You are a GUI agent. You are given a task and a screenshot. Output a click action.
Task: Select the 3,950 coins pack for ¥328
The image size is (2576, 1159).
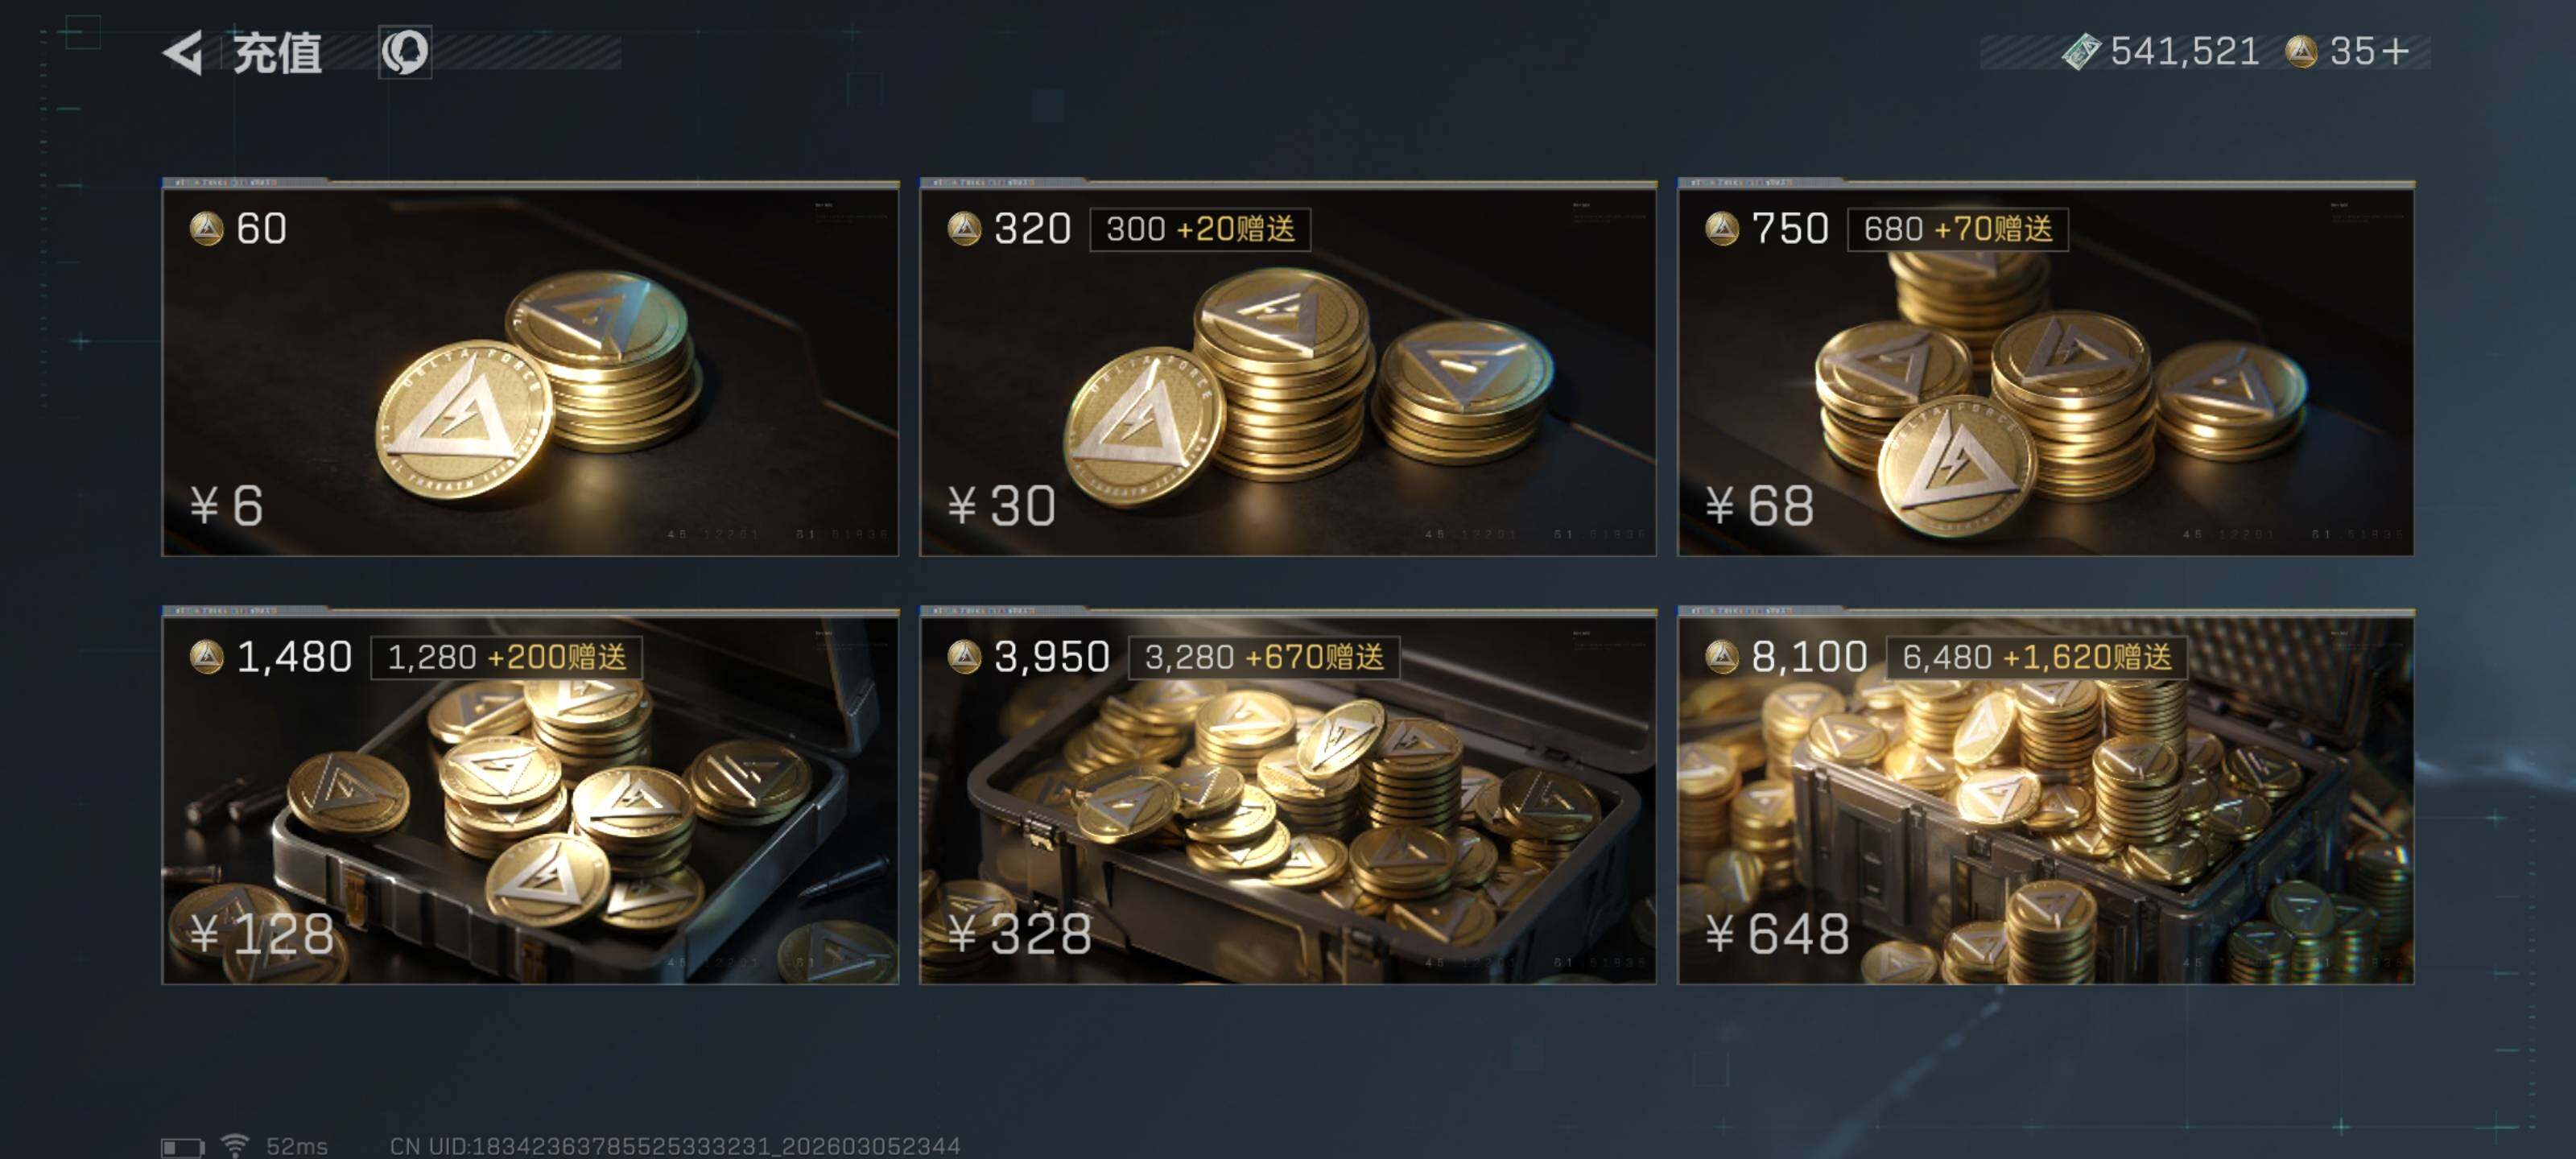[x=1287, y=796]
